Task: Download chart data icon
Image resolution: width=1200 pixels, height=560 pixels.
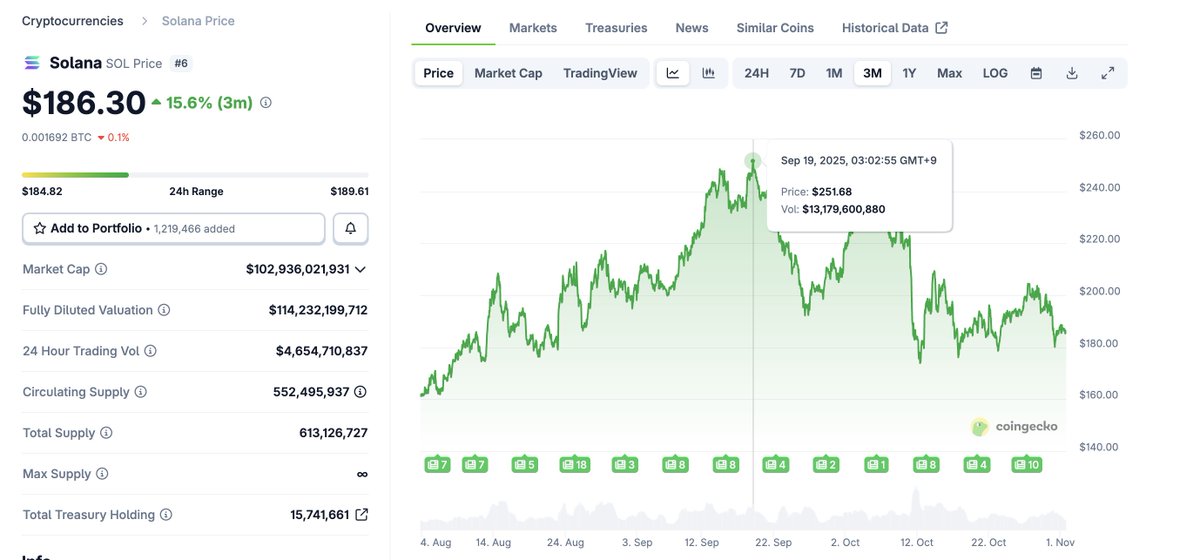Action: (1072, 73)
